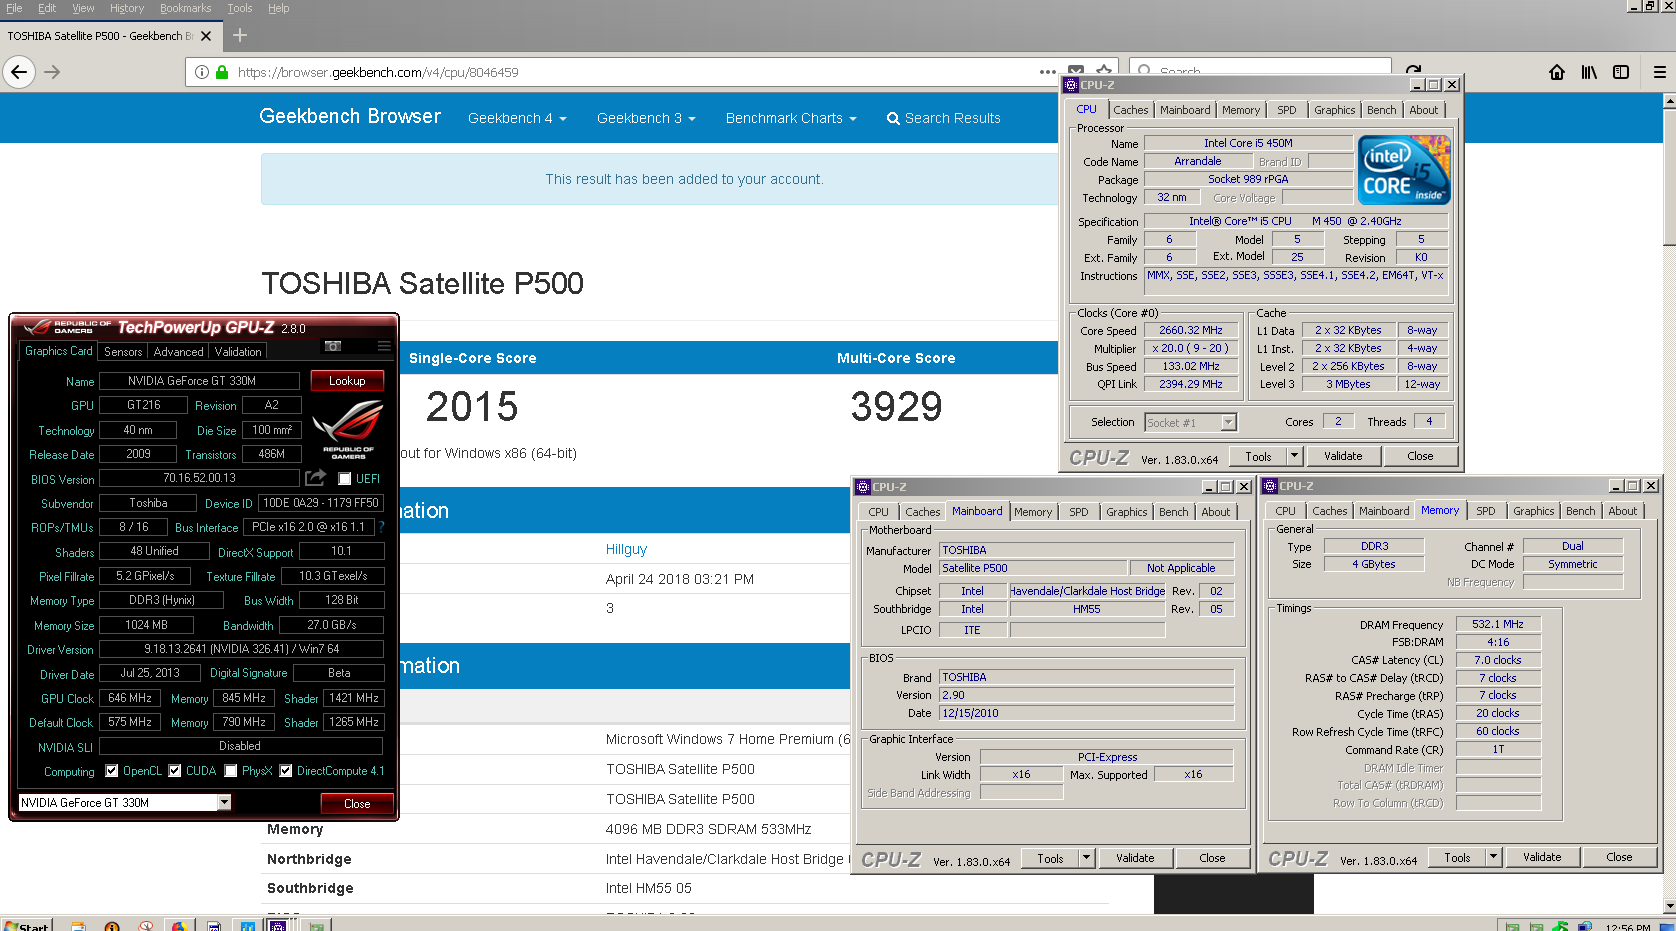The image size is (1676, 931).
Task: Open Tools dropdown arrow in CPU-Z CPU window
Action: (1294, 456)
